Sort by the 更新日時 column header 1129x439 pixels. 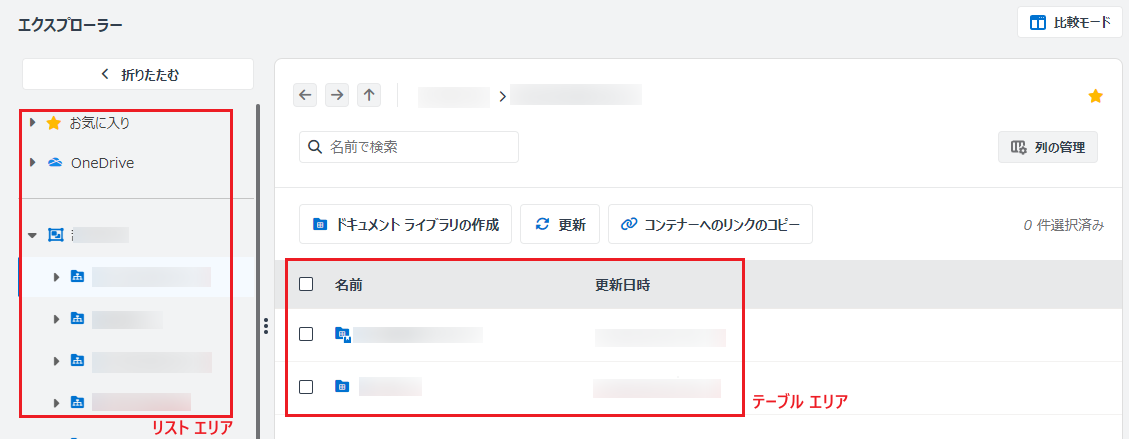623,285
